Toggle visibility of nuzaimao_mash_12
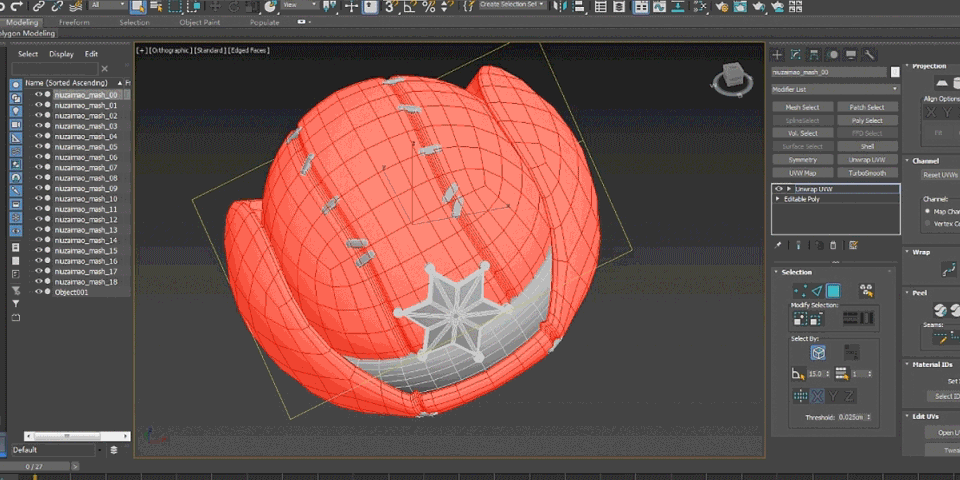The image size is (960, 480). pyautogui.click(x=39, y=220)
